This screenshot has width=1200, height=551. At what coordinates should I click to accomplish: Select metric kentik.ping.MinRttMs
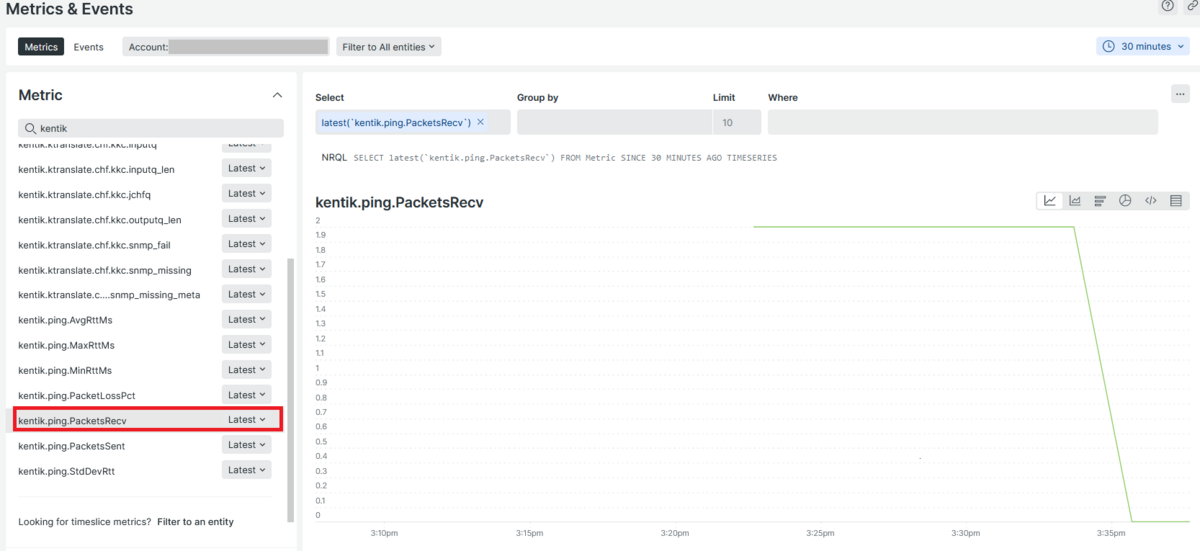click(65, 370)
